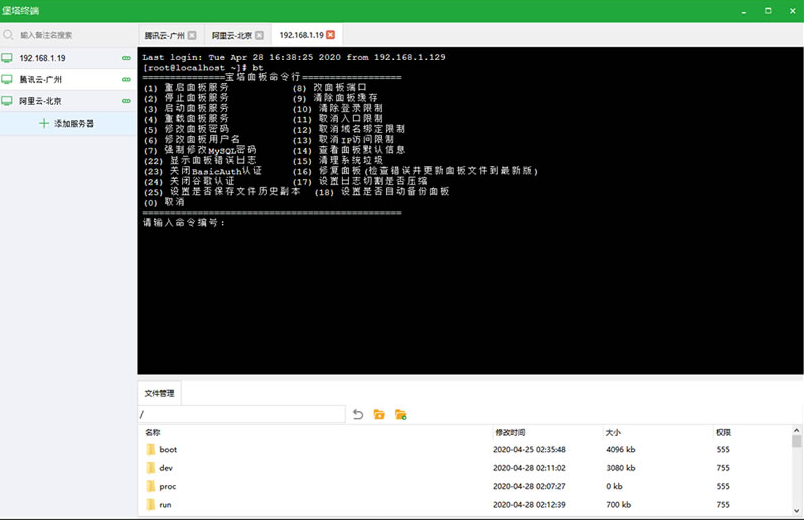Click the new folder icon with green plus
The height and width of the screenshot is (520, 804).
(400, 414)
